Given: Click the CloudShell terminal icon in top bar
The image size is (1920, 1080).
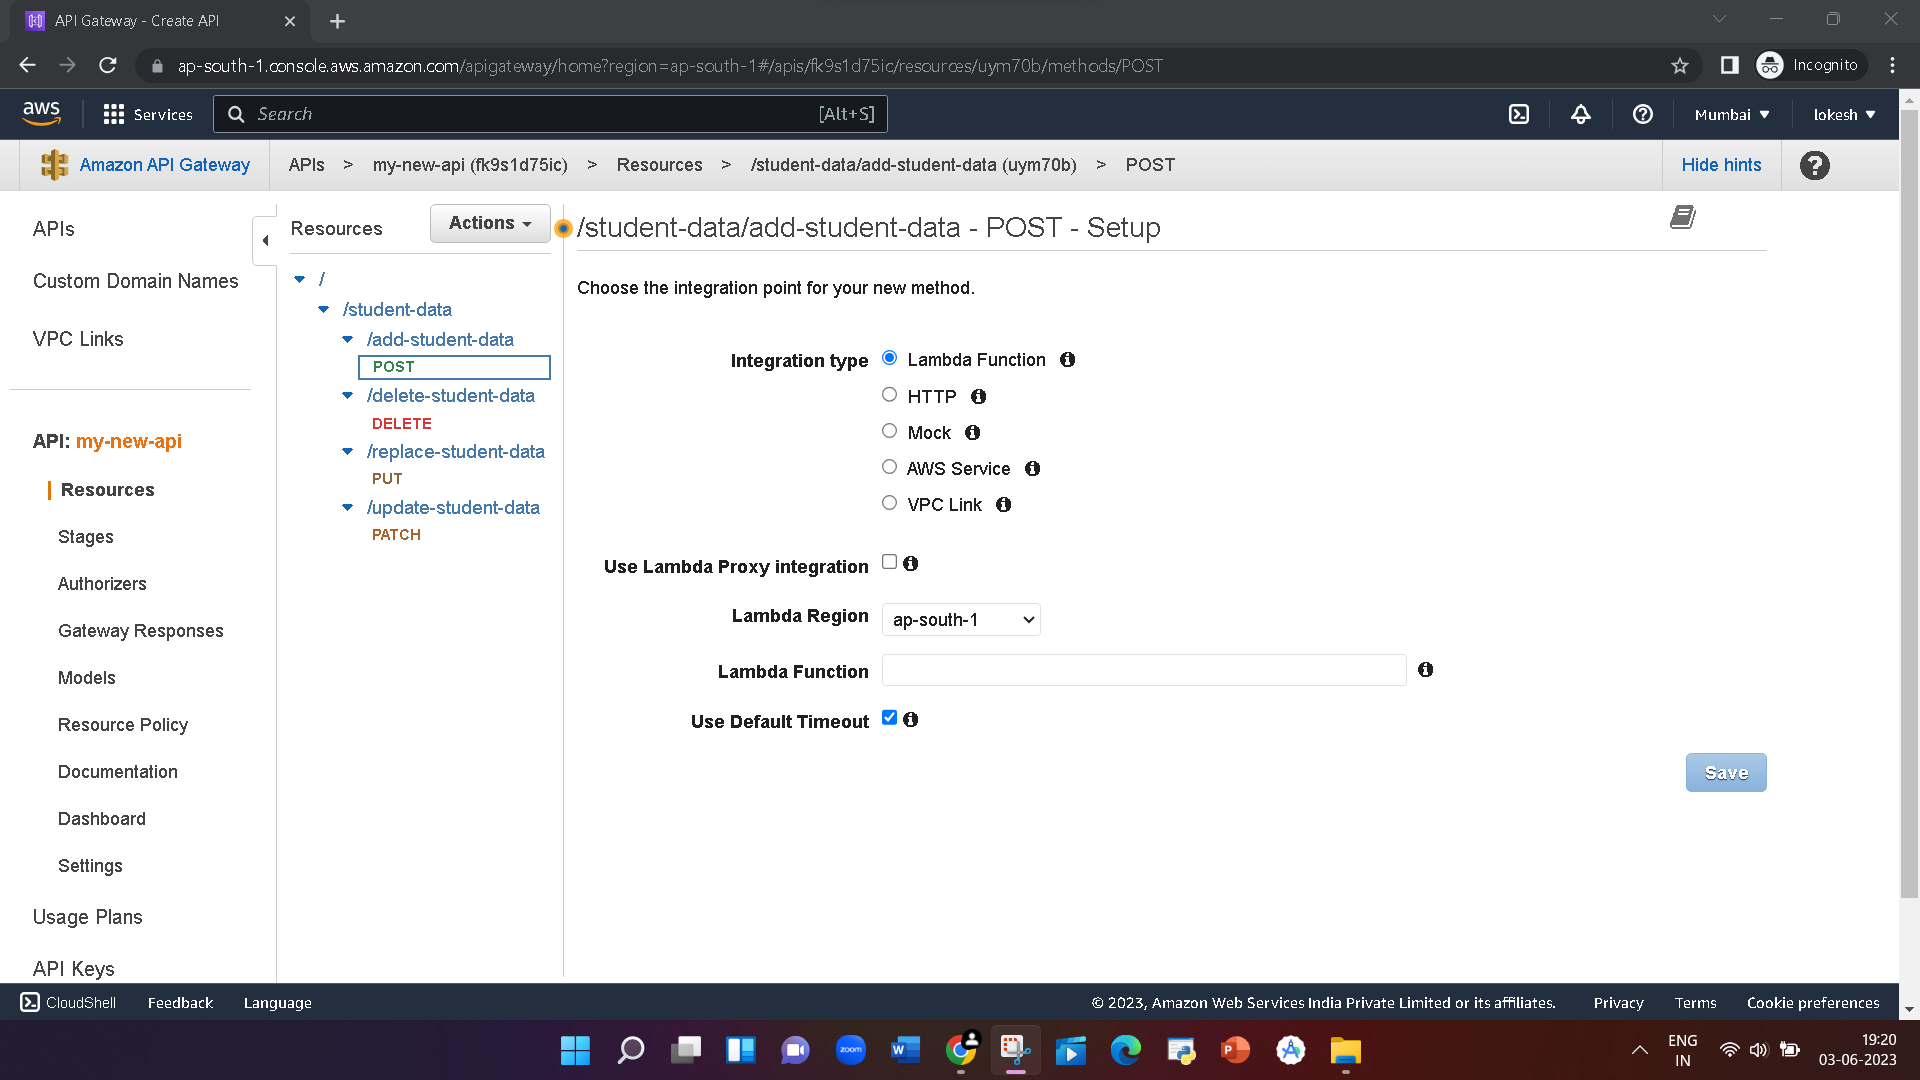Looking at the screenshot, I should [1519, 114].
